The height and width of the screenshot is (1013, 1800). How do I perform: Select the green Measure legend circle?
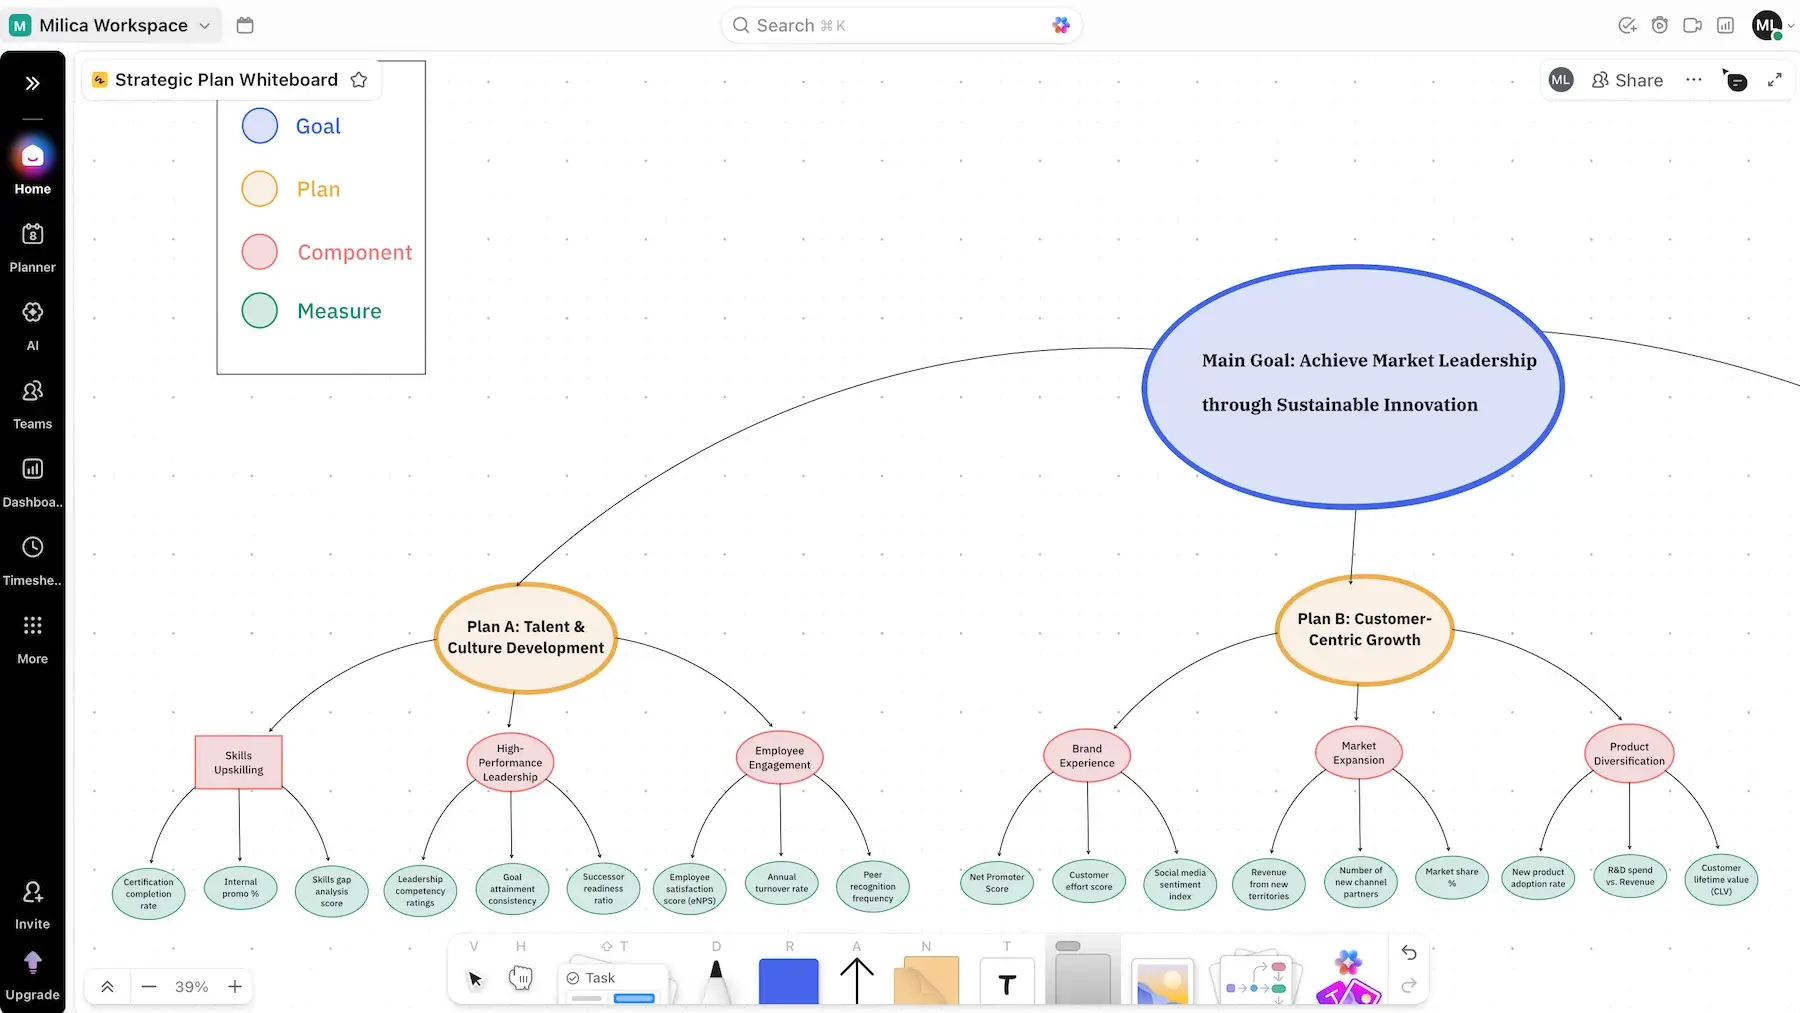pos(260,311)
